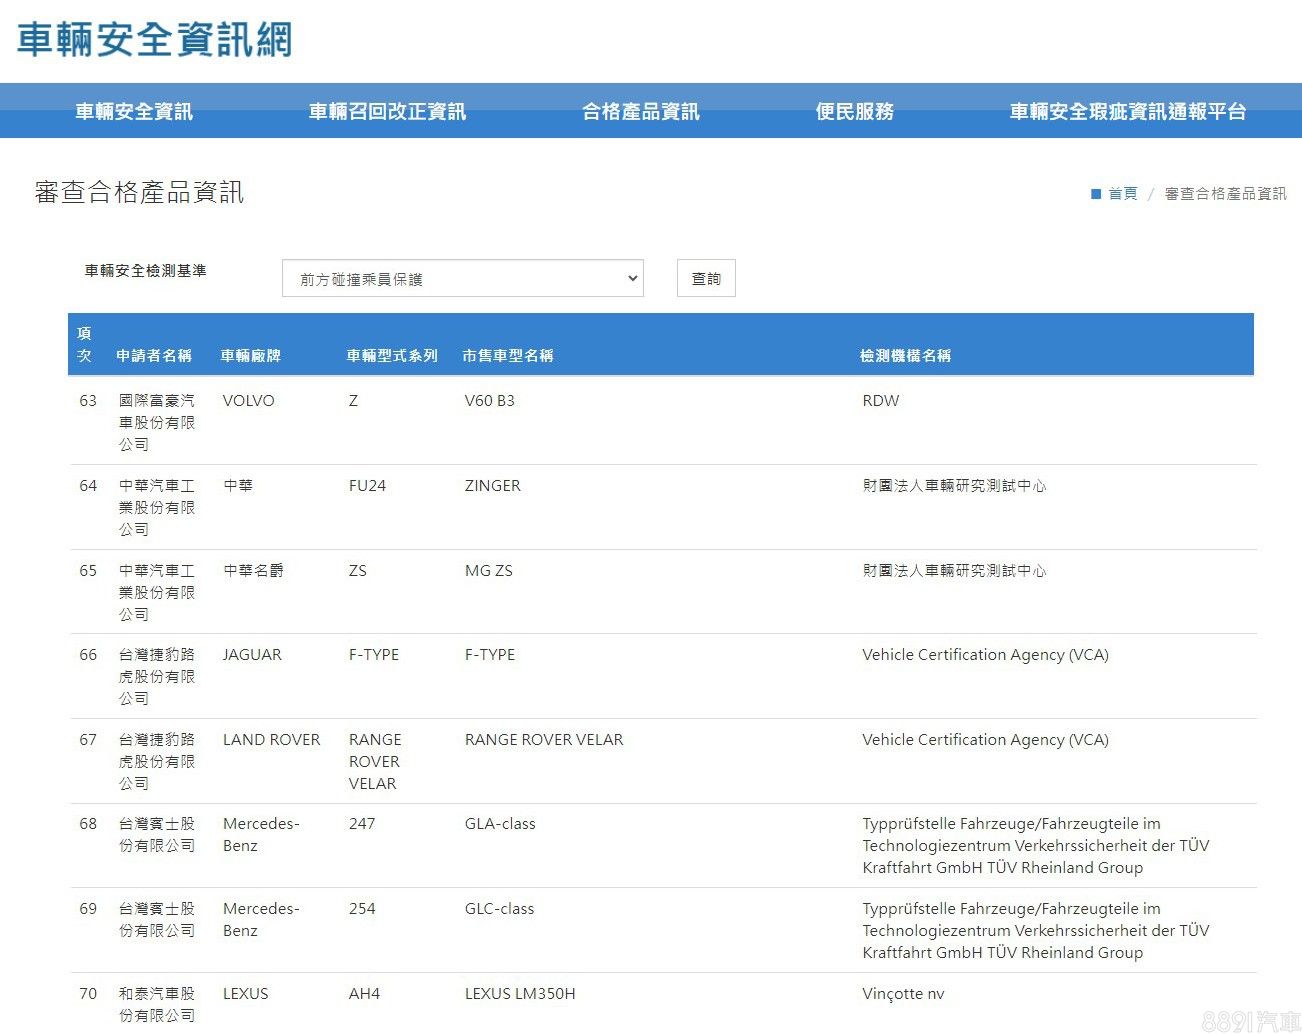Viewport: 1302px width, 1034px height.
Task: Click the 審查合格產品資訊 breadcrumb text
Action: 1225,194
